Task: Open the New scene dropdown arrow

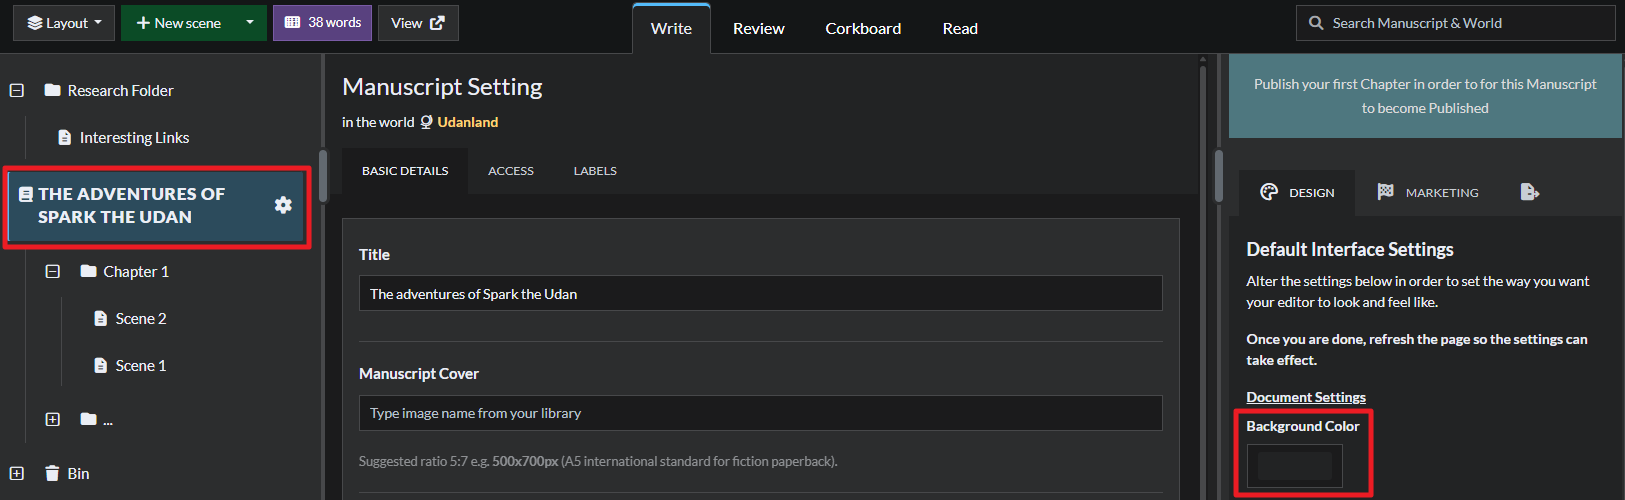Action: (250, 23)
